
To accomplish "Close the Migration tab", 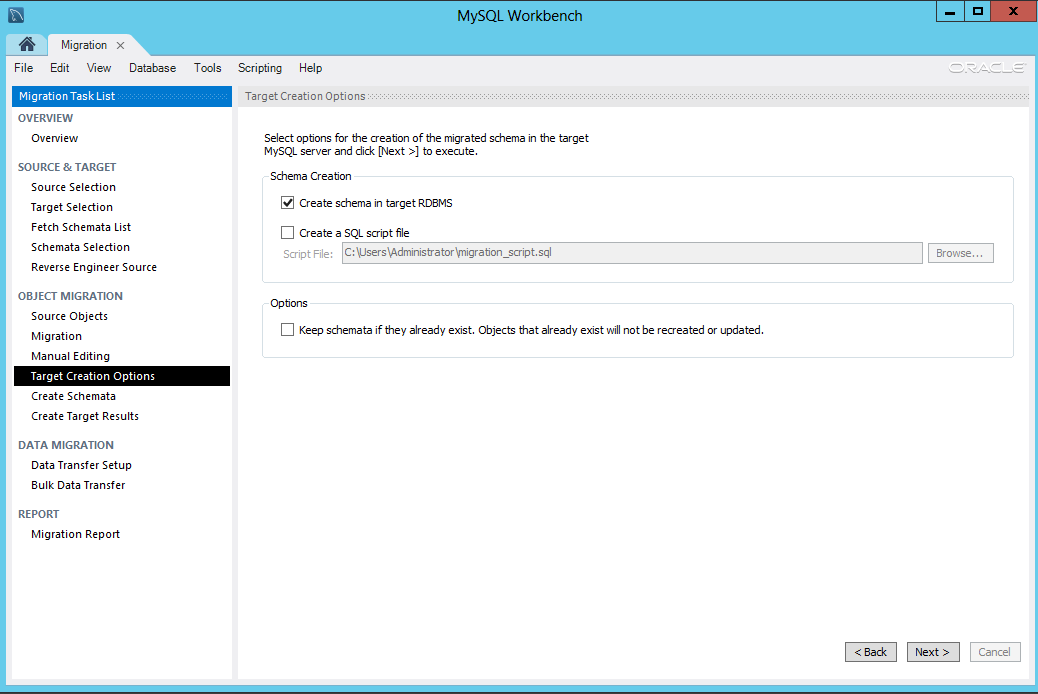I will 119,44.
